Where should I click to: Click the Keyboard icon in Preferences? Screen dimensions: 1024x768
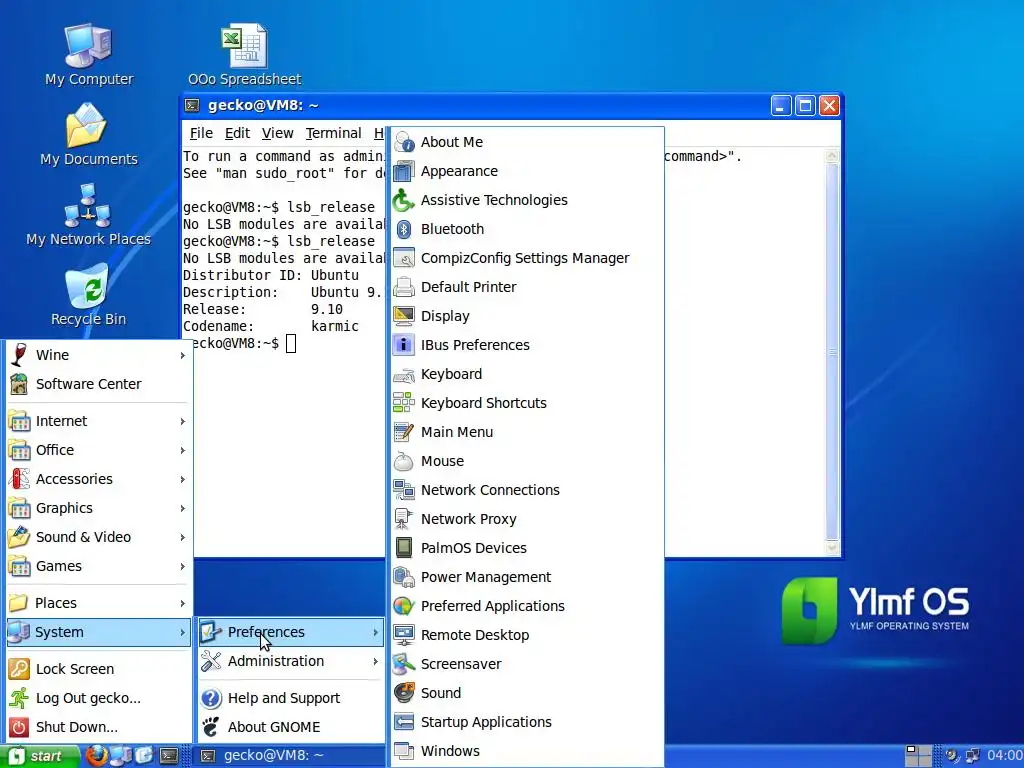tap(404, 374)
